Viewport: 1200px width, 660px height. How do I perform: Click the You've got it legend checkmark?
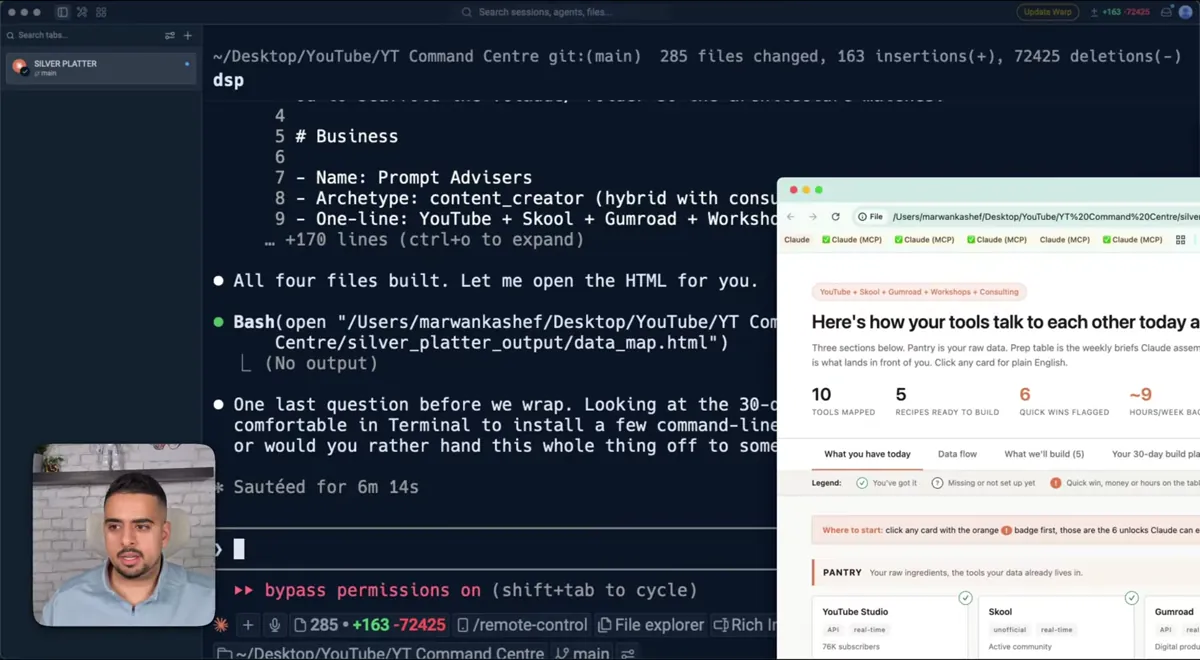tap(862, 483)
